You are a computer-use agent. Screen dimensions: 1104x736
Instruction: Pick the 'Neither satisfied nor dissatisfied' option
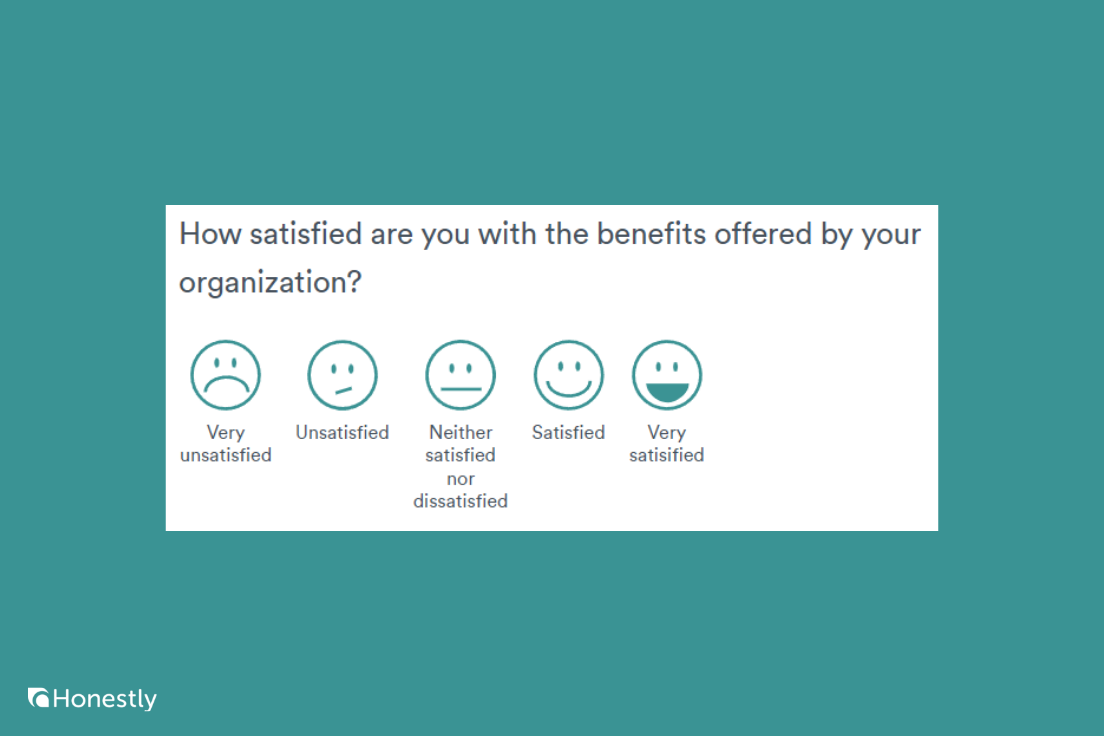tap(460, 373)
